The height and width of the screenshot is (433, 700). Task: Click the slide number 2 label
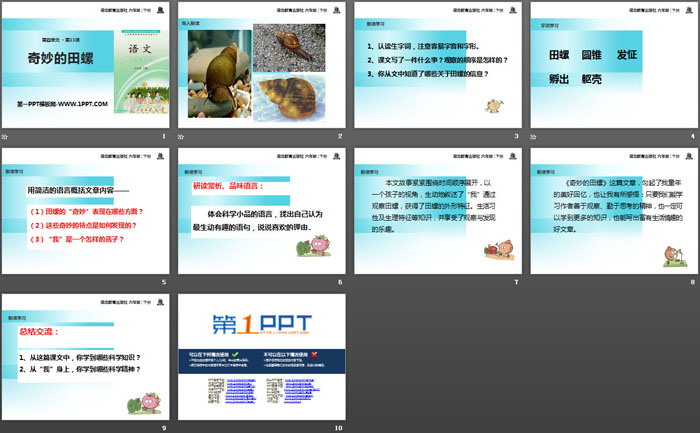340,136
